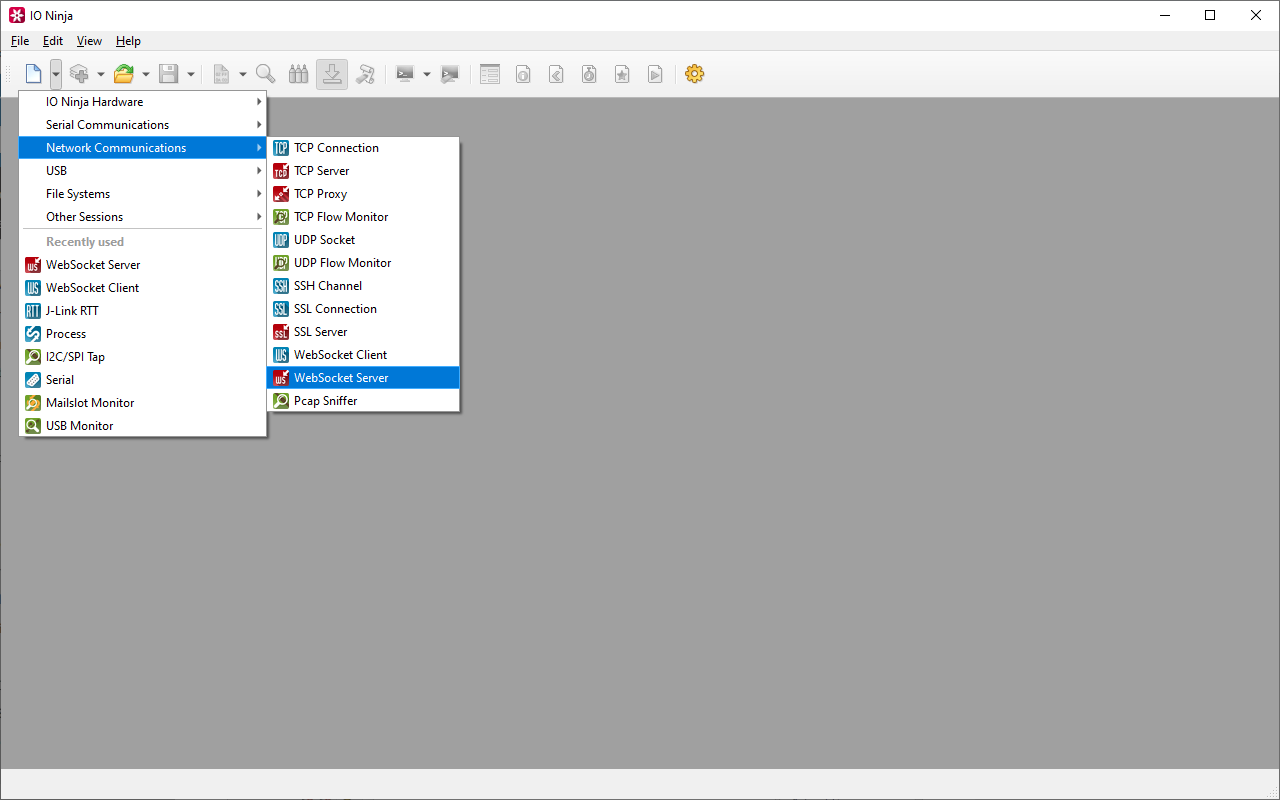Click the binoculars-style search icon
The image size is (1280, 800).
[x=298, y=74]
